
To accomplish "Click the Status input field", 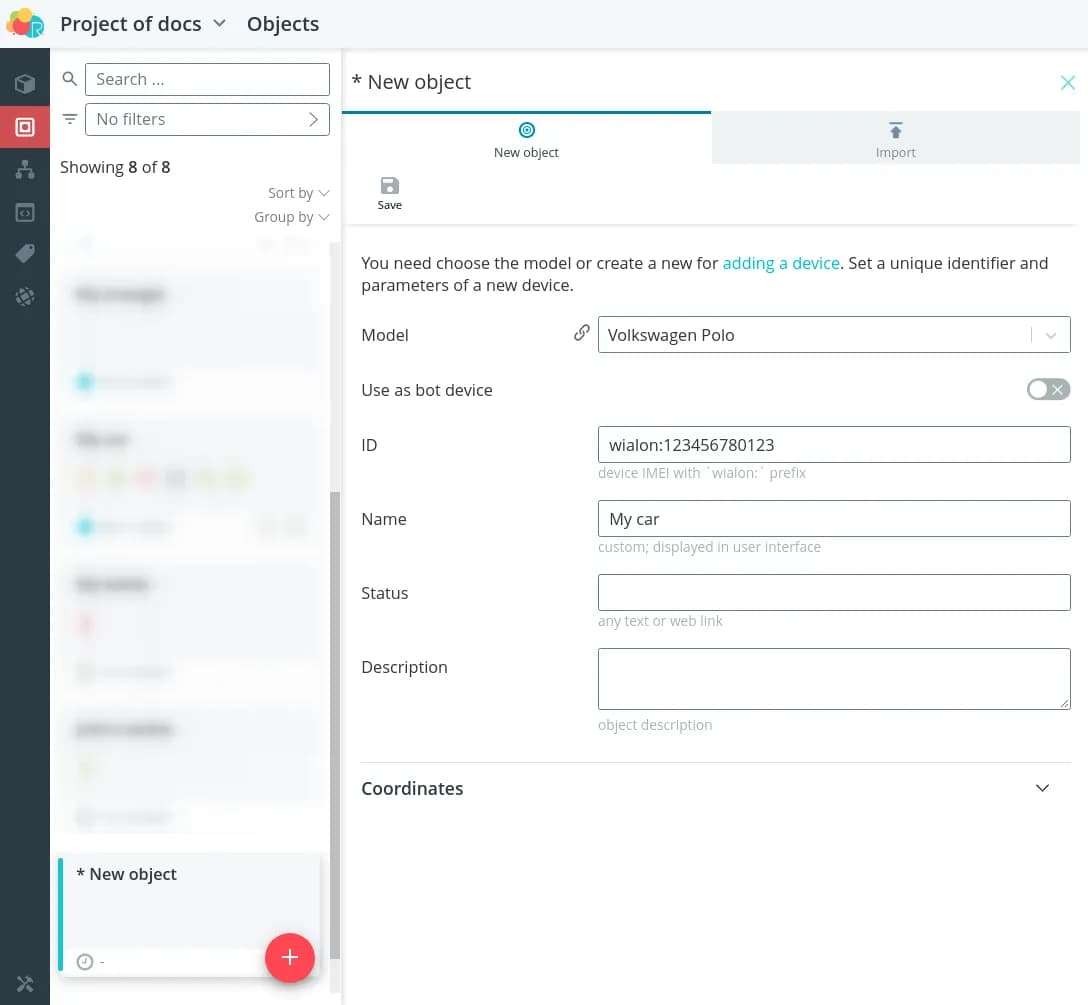I will point(834,593).
